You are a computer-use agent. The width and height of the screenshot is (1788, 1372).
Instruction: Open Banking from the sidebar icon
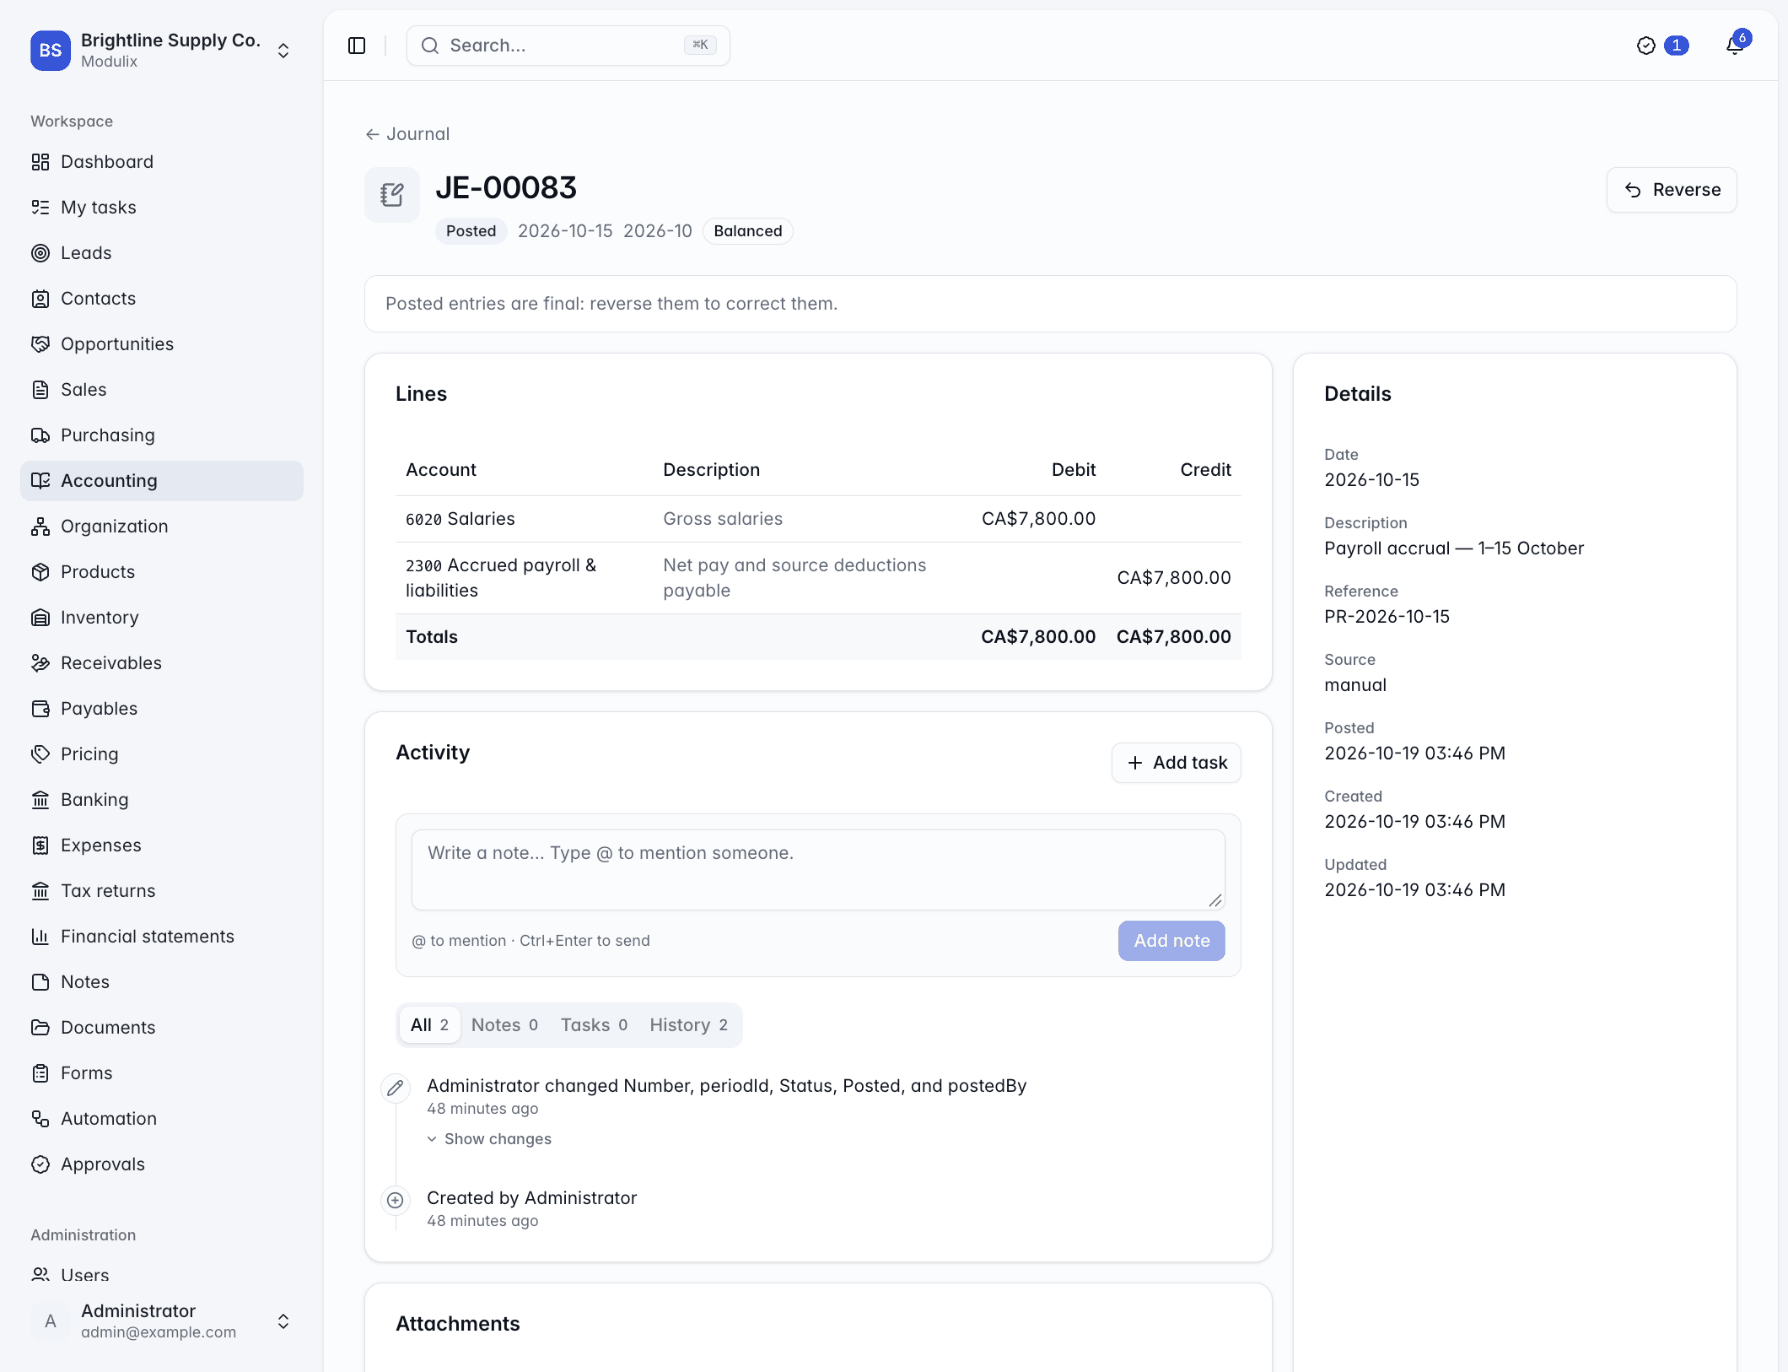[x=40, y=799]
